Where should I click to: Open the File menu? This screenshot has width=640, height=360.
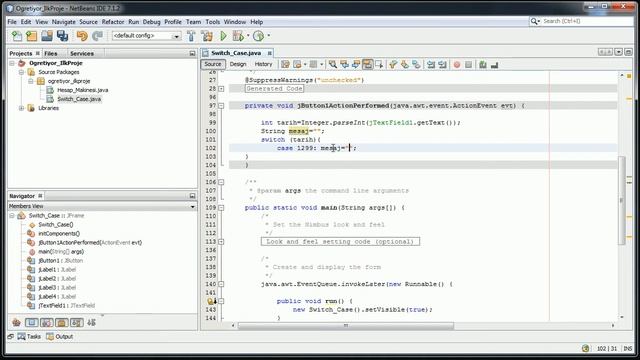click(x=12, y=22)
